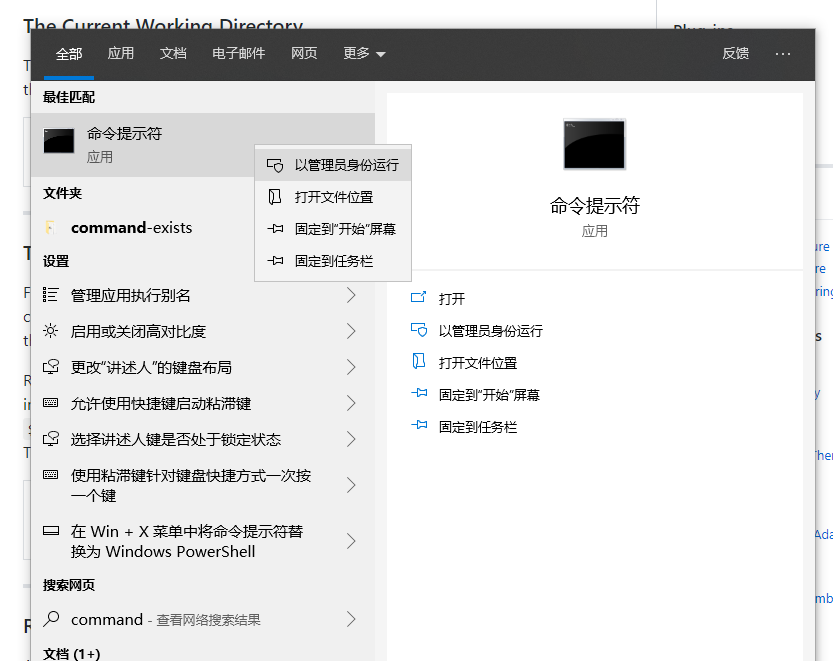This screenshot has height=661, width=833.
Task: Choose 固定到任务栏 in context menu
Action: (x=333, y=261)
